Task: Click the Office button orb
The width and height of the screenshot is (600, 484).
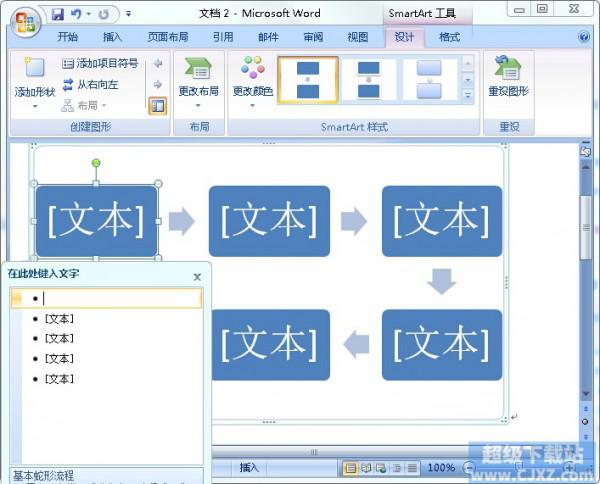Action: 26,21
